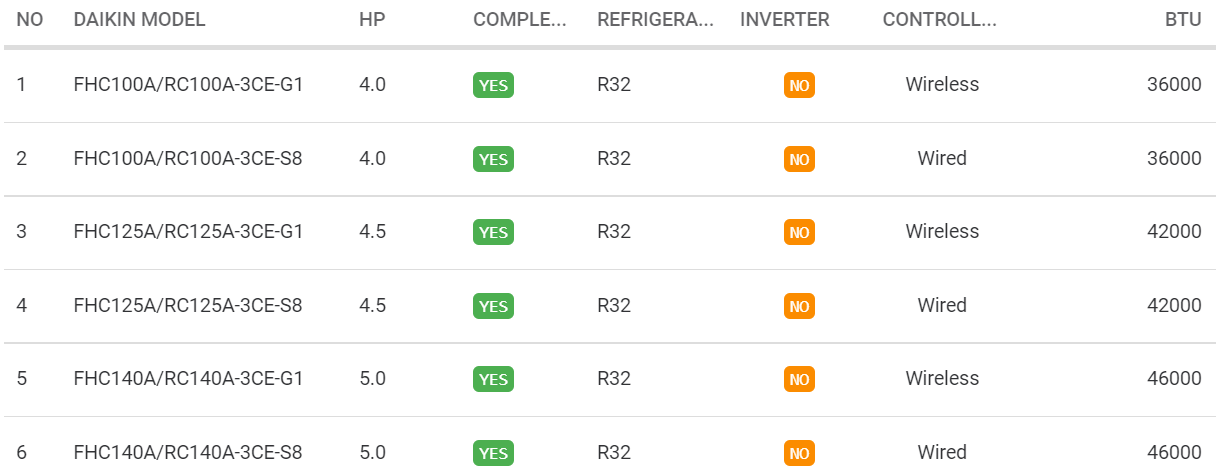
Task: Click the green YES badge in row 6
Action: (493, 453)
